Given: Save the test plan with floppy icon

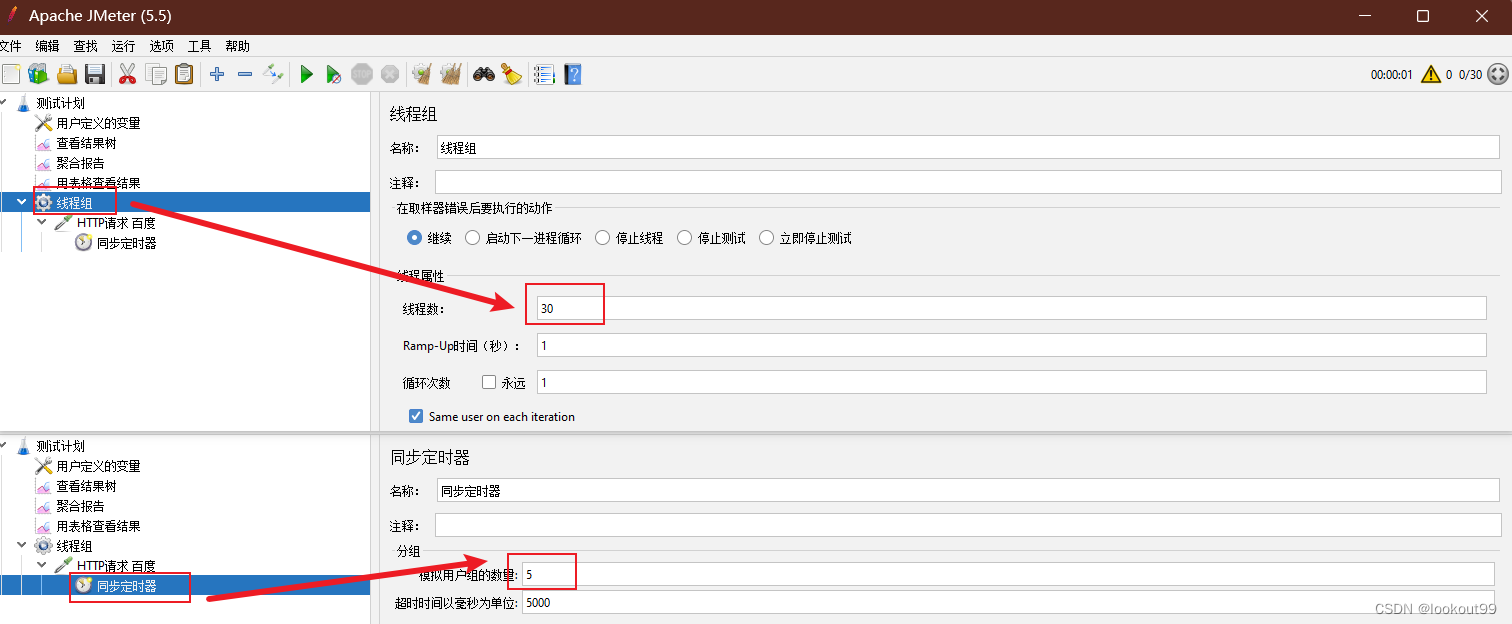Looking at the screenshot, I should pyautogui.click(x=95, y=74).
